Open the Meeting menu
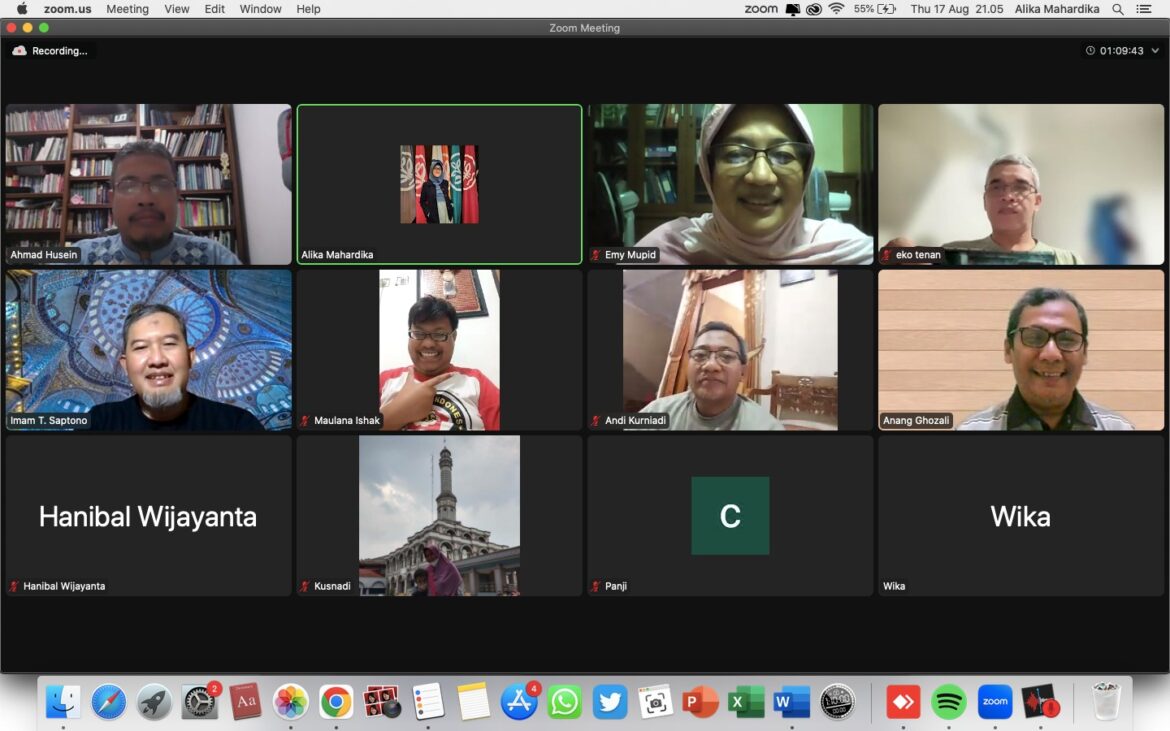 (127, 9)
